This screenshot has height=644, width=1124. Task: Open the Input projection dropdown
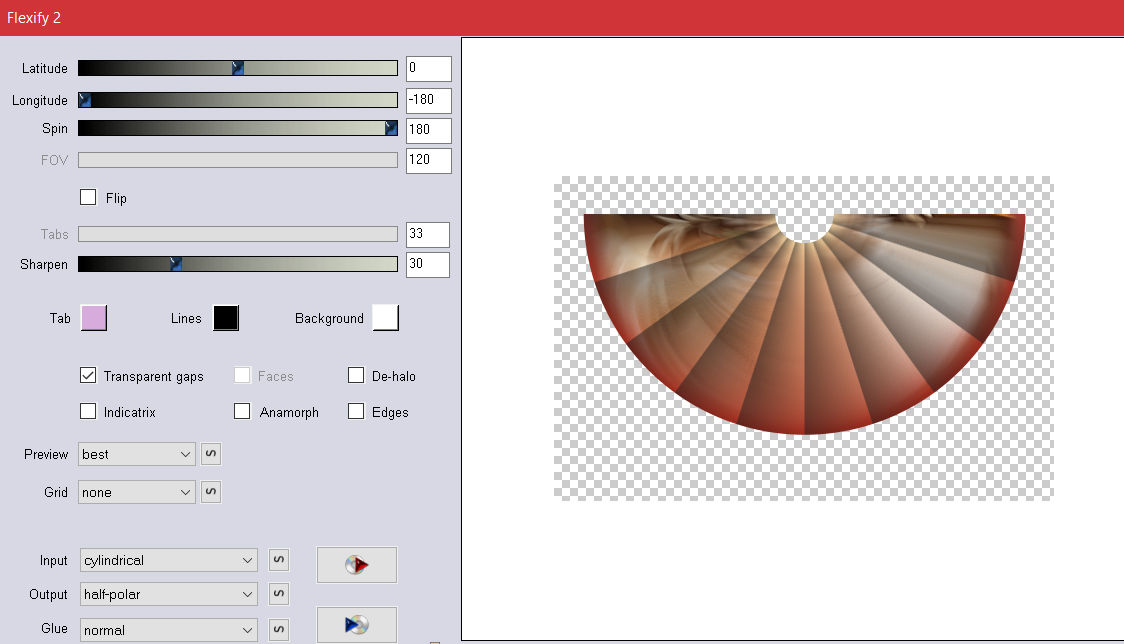[x=168, y=560]
